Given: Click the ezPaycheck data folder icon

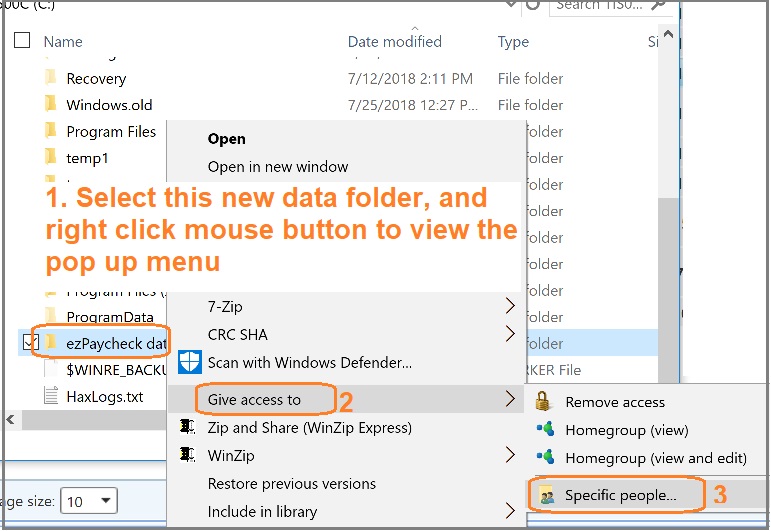Looking at the screenshot, I should [x=50, y=342].
